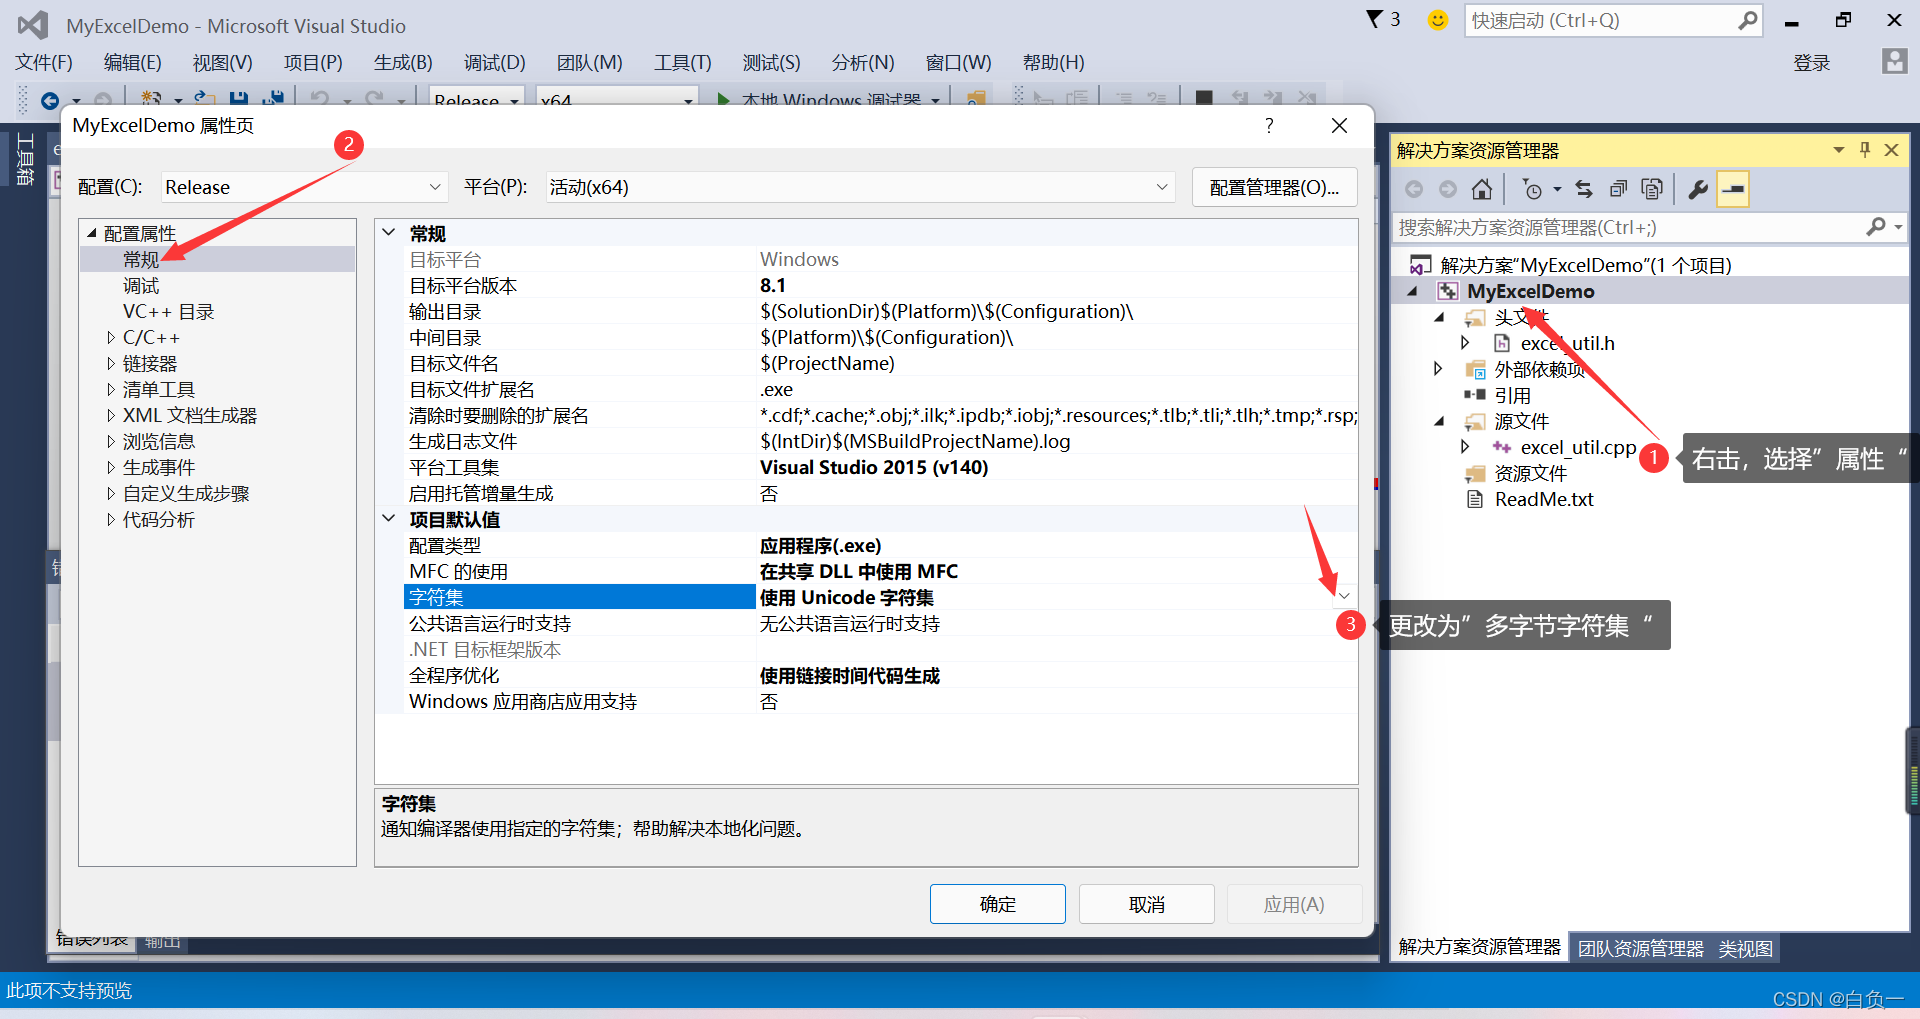Click the excel_util.h file icon
This screenshot has width=1920, height=1019.
coord(1502,343)
